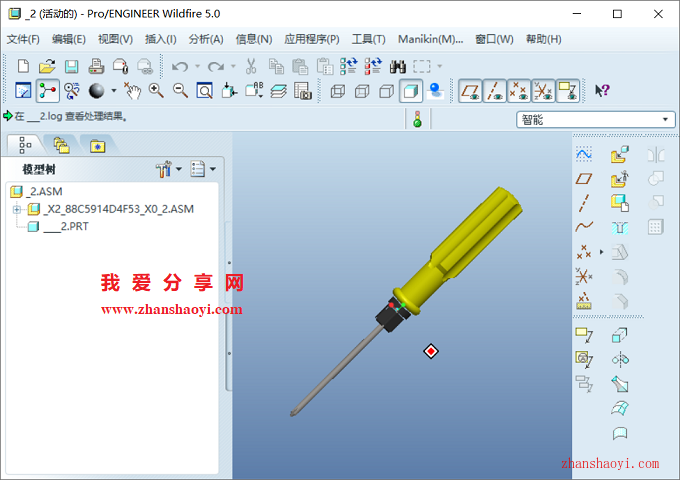Open the 分析(A) menu
680x480 pixels.
[206, 39]
